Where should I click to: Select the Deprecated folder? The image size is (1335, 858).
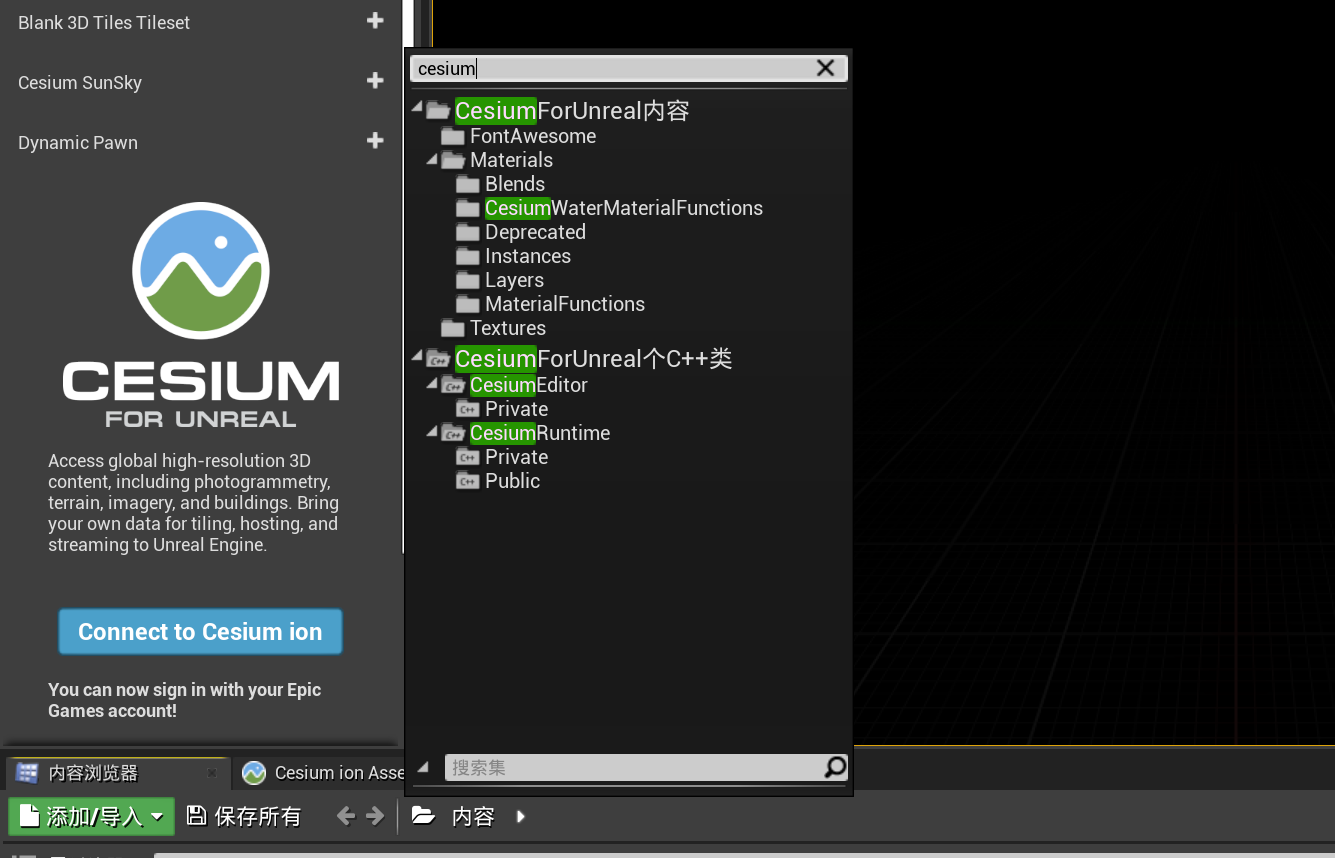[534, 232]
